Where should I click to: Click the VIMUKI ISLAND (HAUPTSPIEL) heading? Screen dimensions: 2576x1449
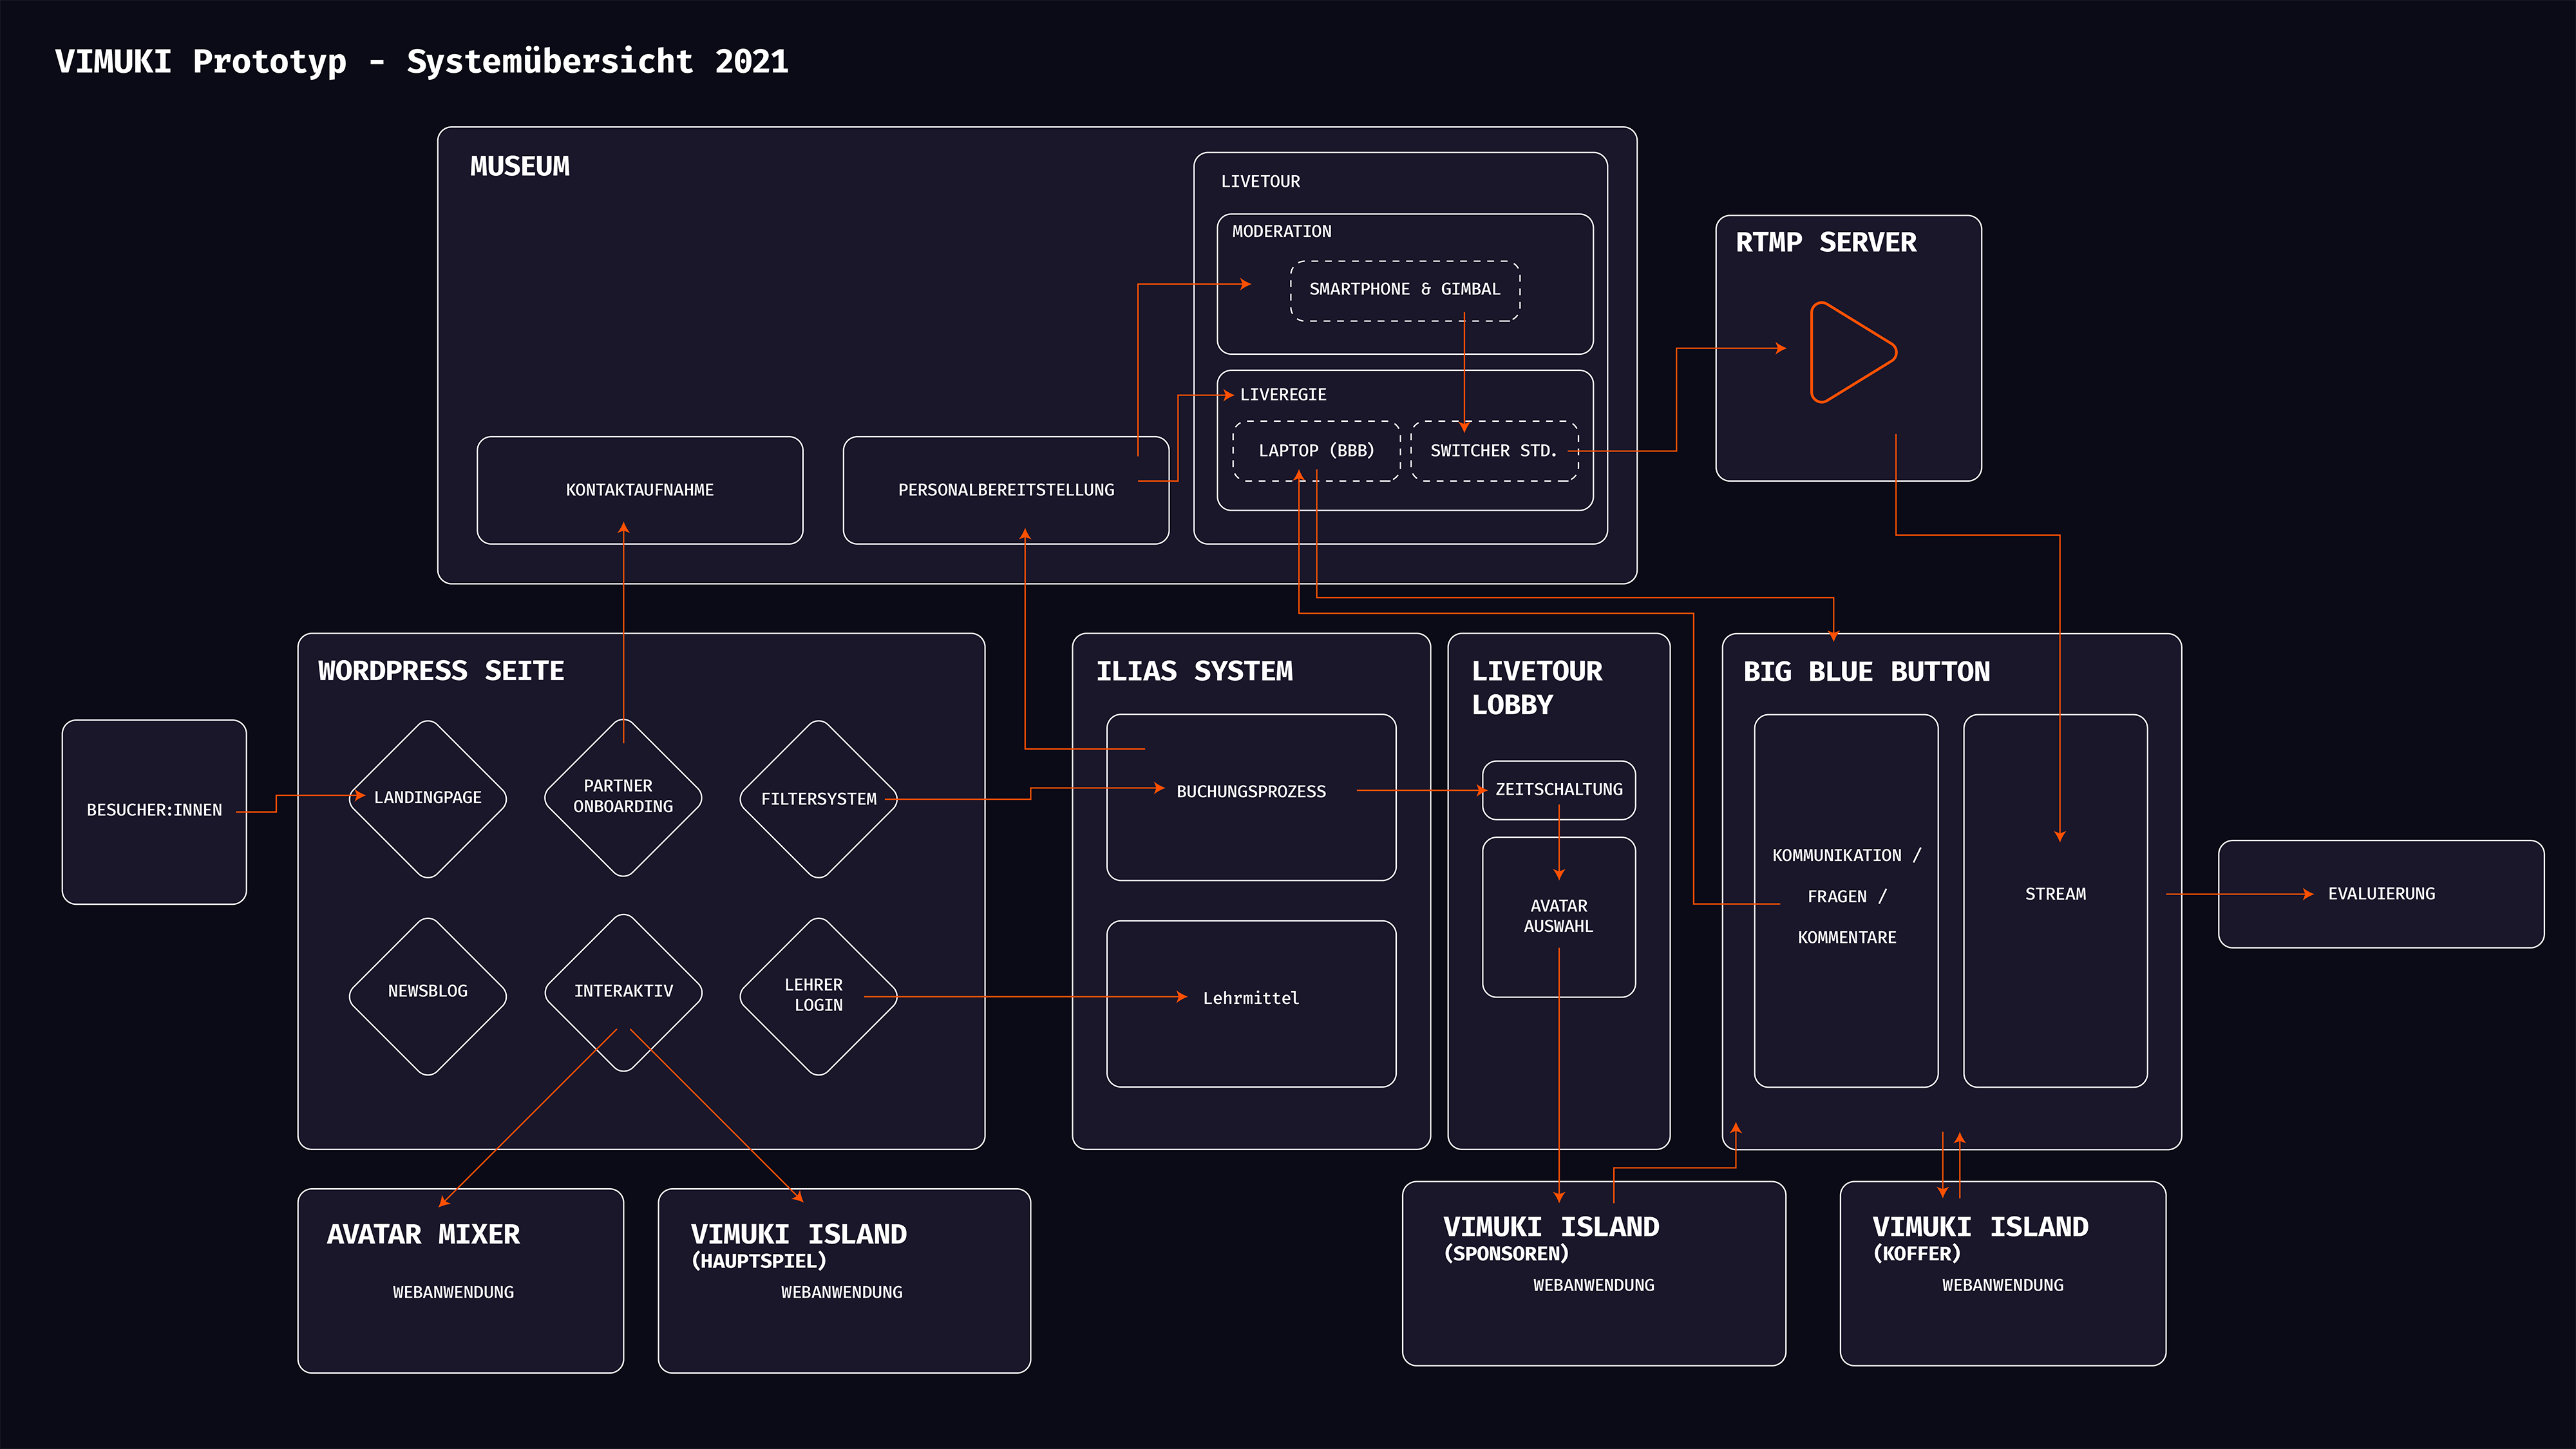click(799, 1245)
